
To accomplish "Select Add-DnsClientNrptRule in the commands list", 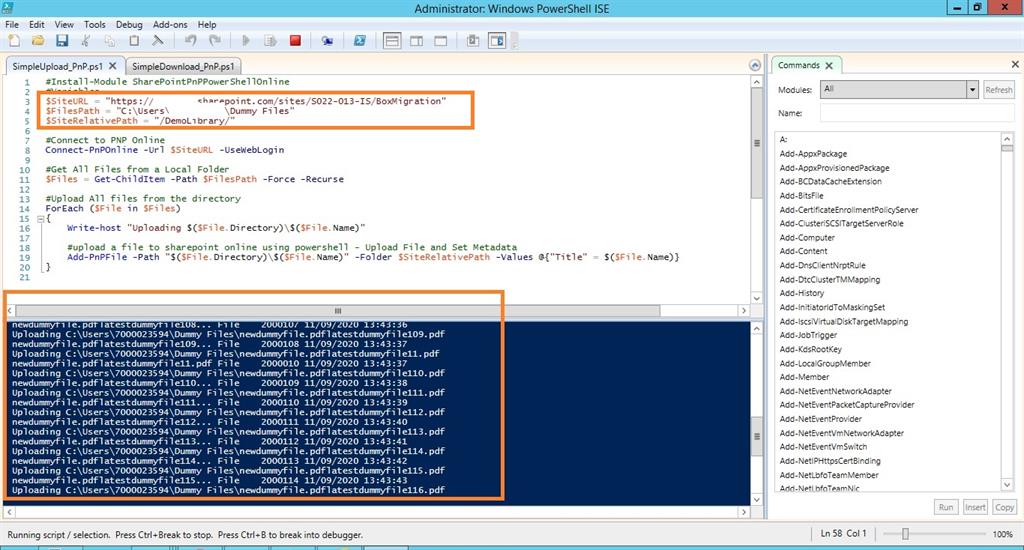I will pyautogui.click(x=822, y=265).
